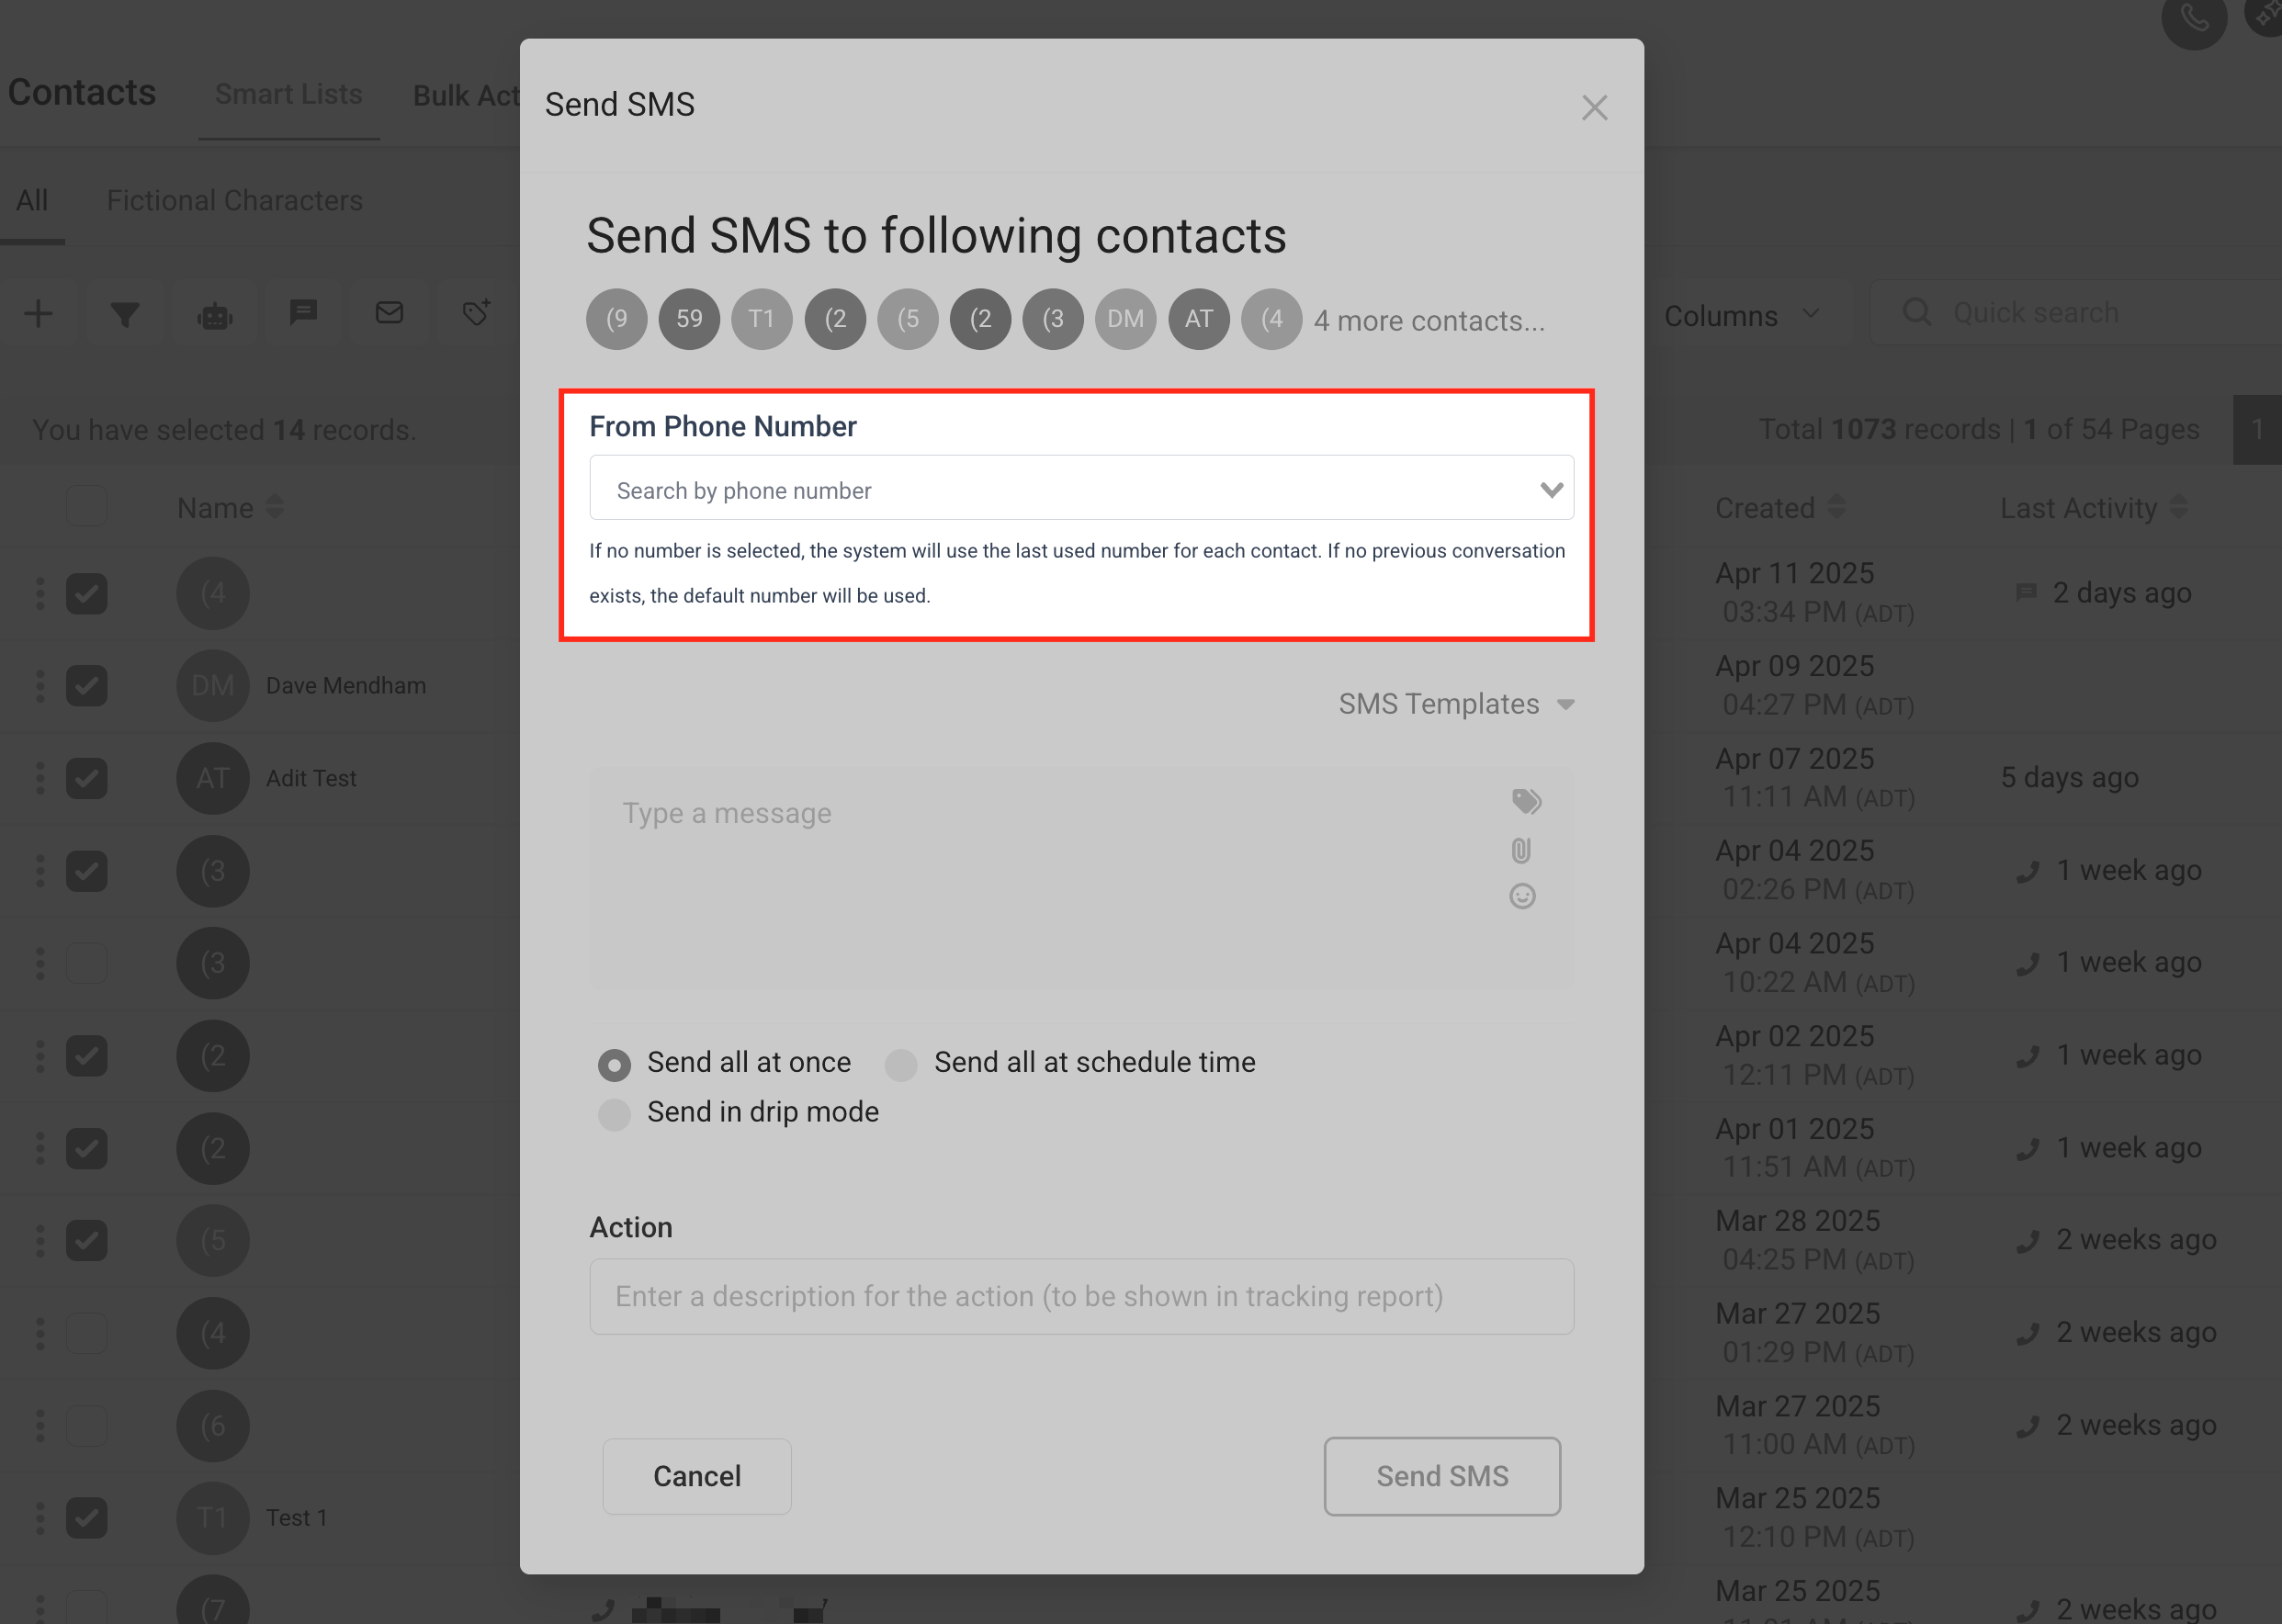Click the paperclip attachment icon
The width and height of the screenshot is (2282, 1624).
pos(1521,850)
